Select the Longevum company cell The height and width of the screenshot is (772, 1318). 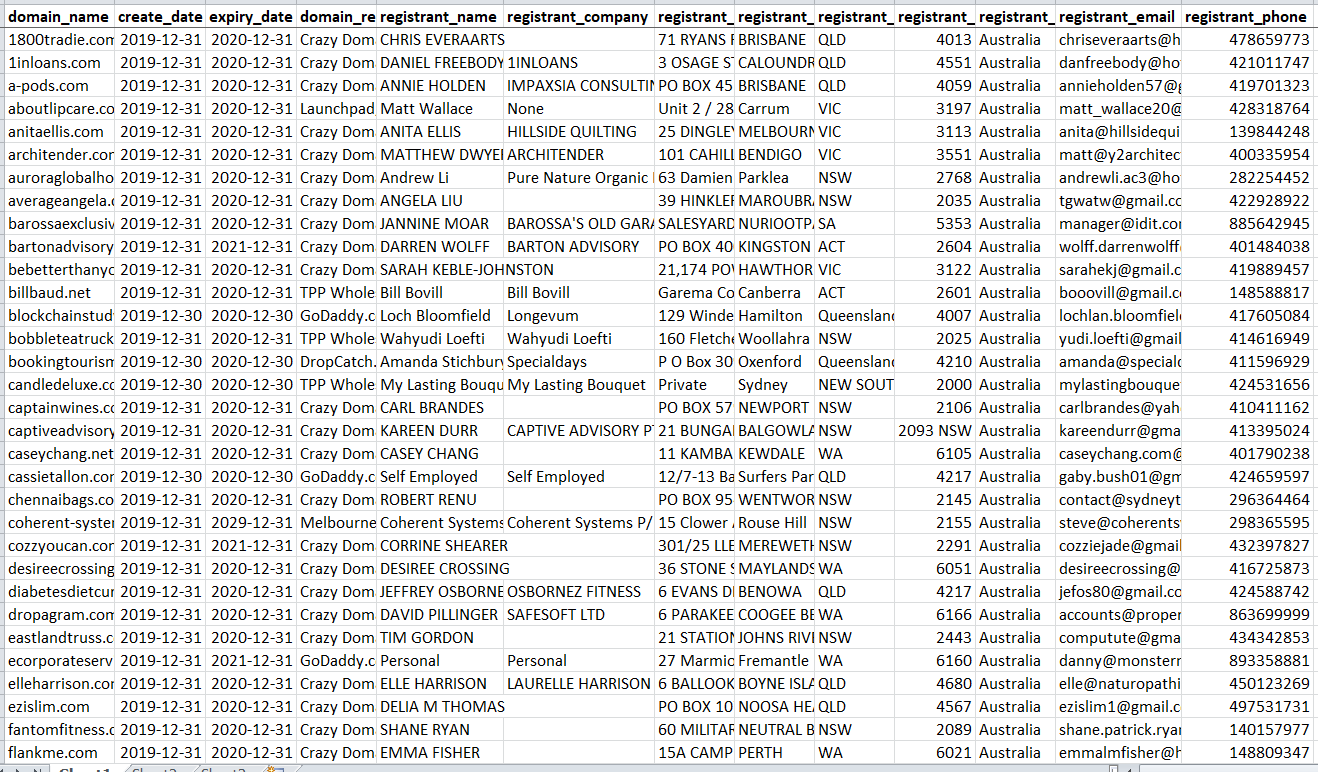[579, 316]
